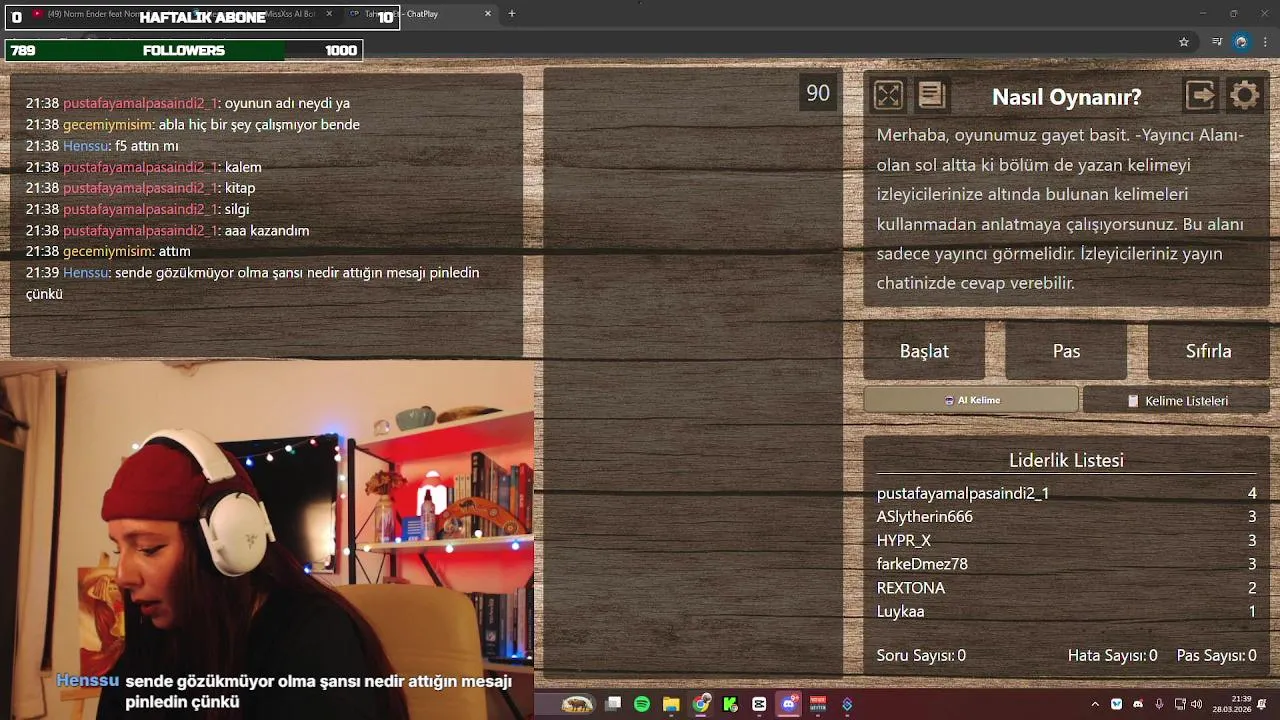Screen dimensions: 1280x720
Task: Click the Hata Sayısı: 0 counter
Action: (x=1112, y=655)
